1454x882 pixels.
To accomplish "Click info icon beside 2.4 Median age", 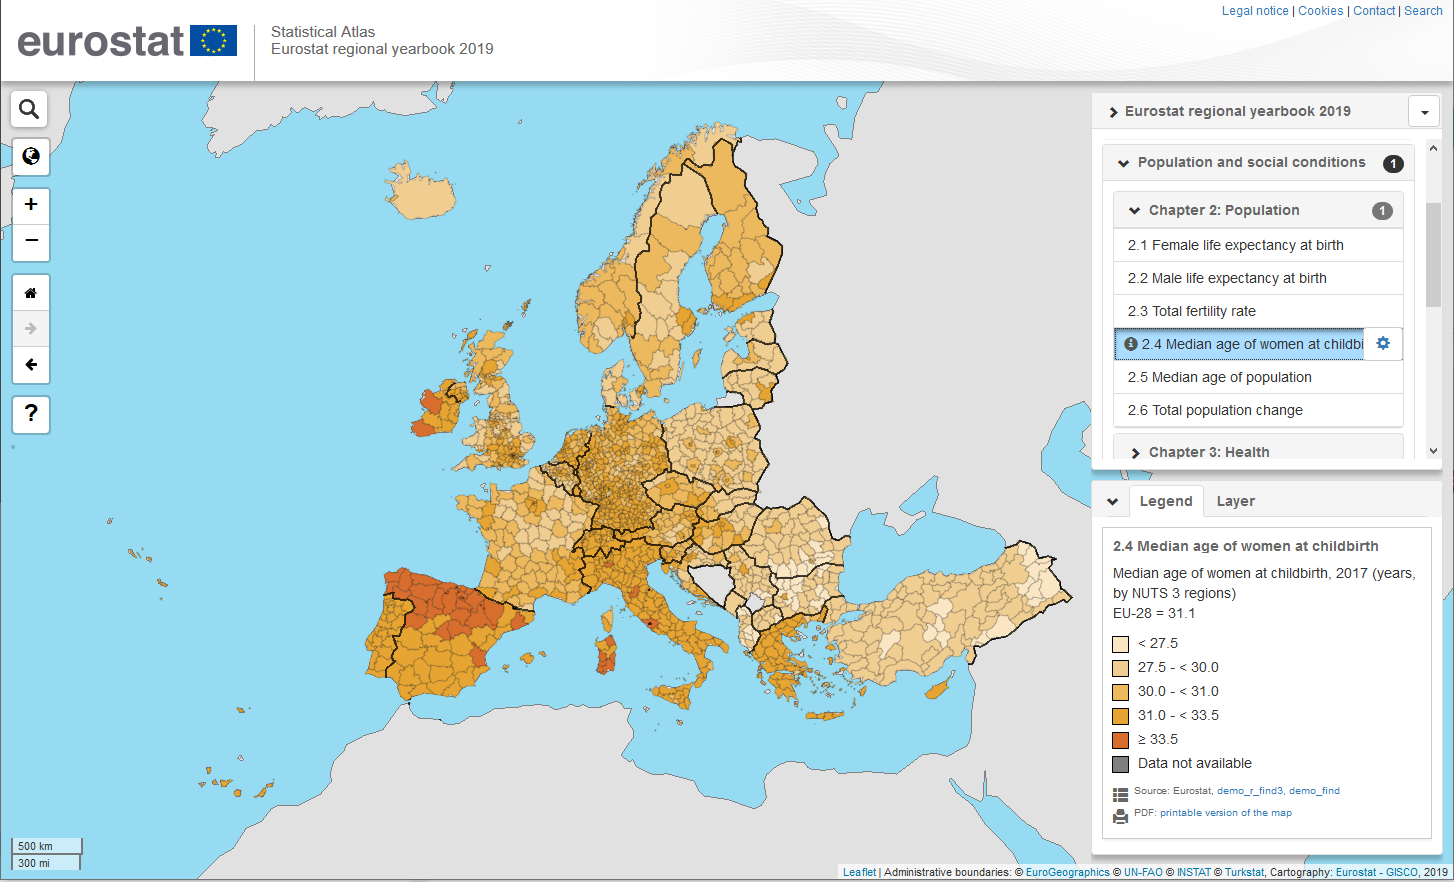I will pyautogui.click(x=1131, y=344).
